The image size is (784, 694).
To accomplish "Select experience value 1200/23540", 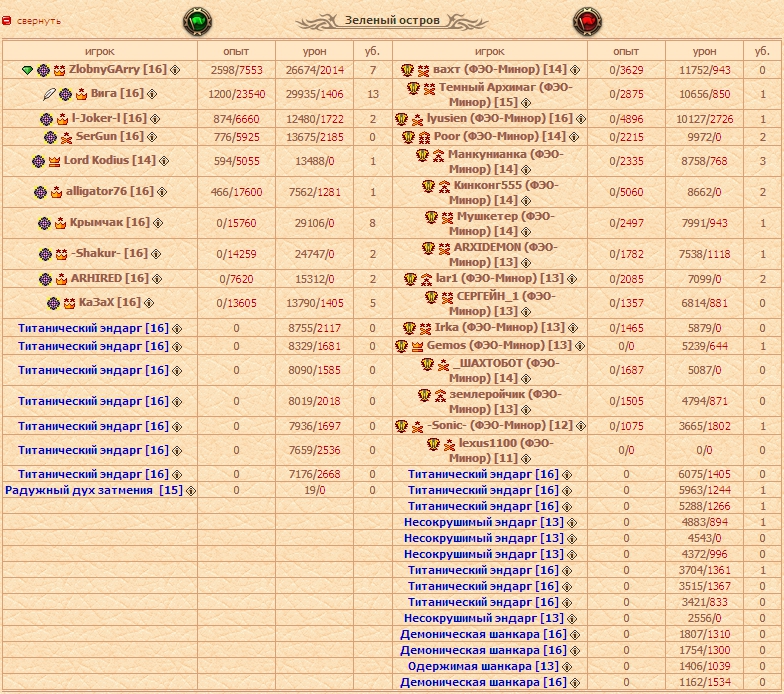I will (x=236, y=94).
